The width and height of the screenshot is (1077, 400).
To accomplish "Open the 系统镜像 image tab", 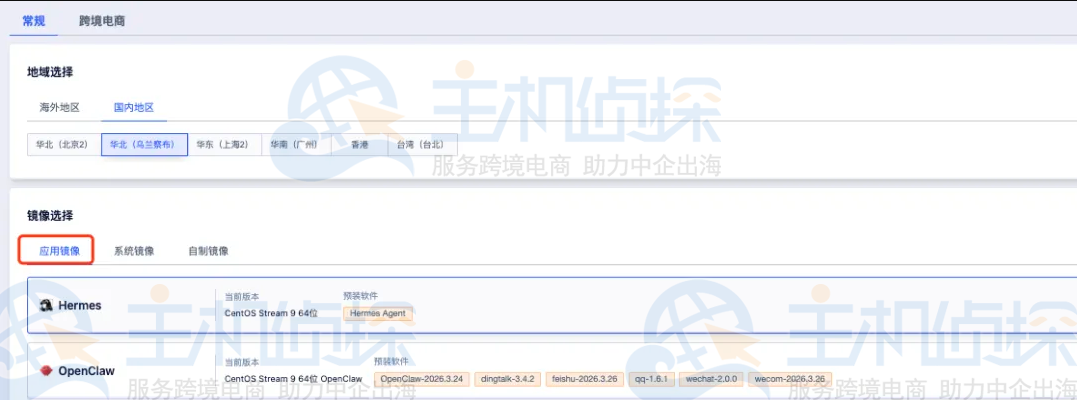I will coord(134,251).
